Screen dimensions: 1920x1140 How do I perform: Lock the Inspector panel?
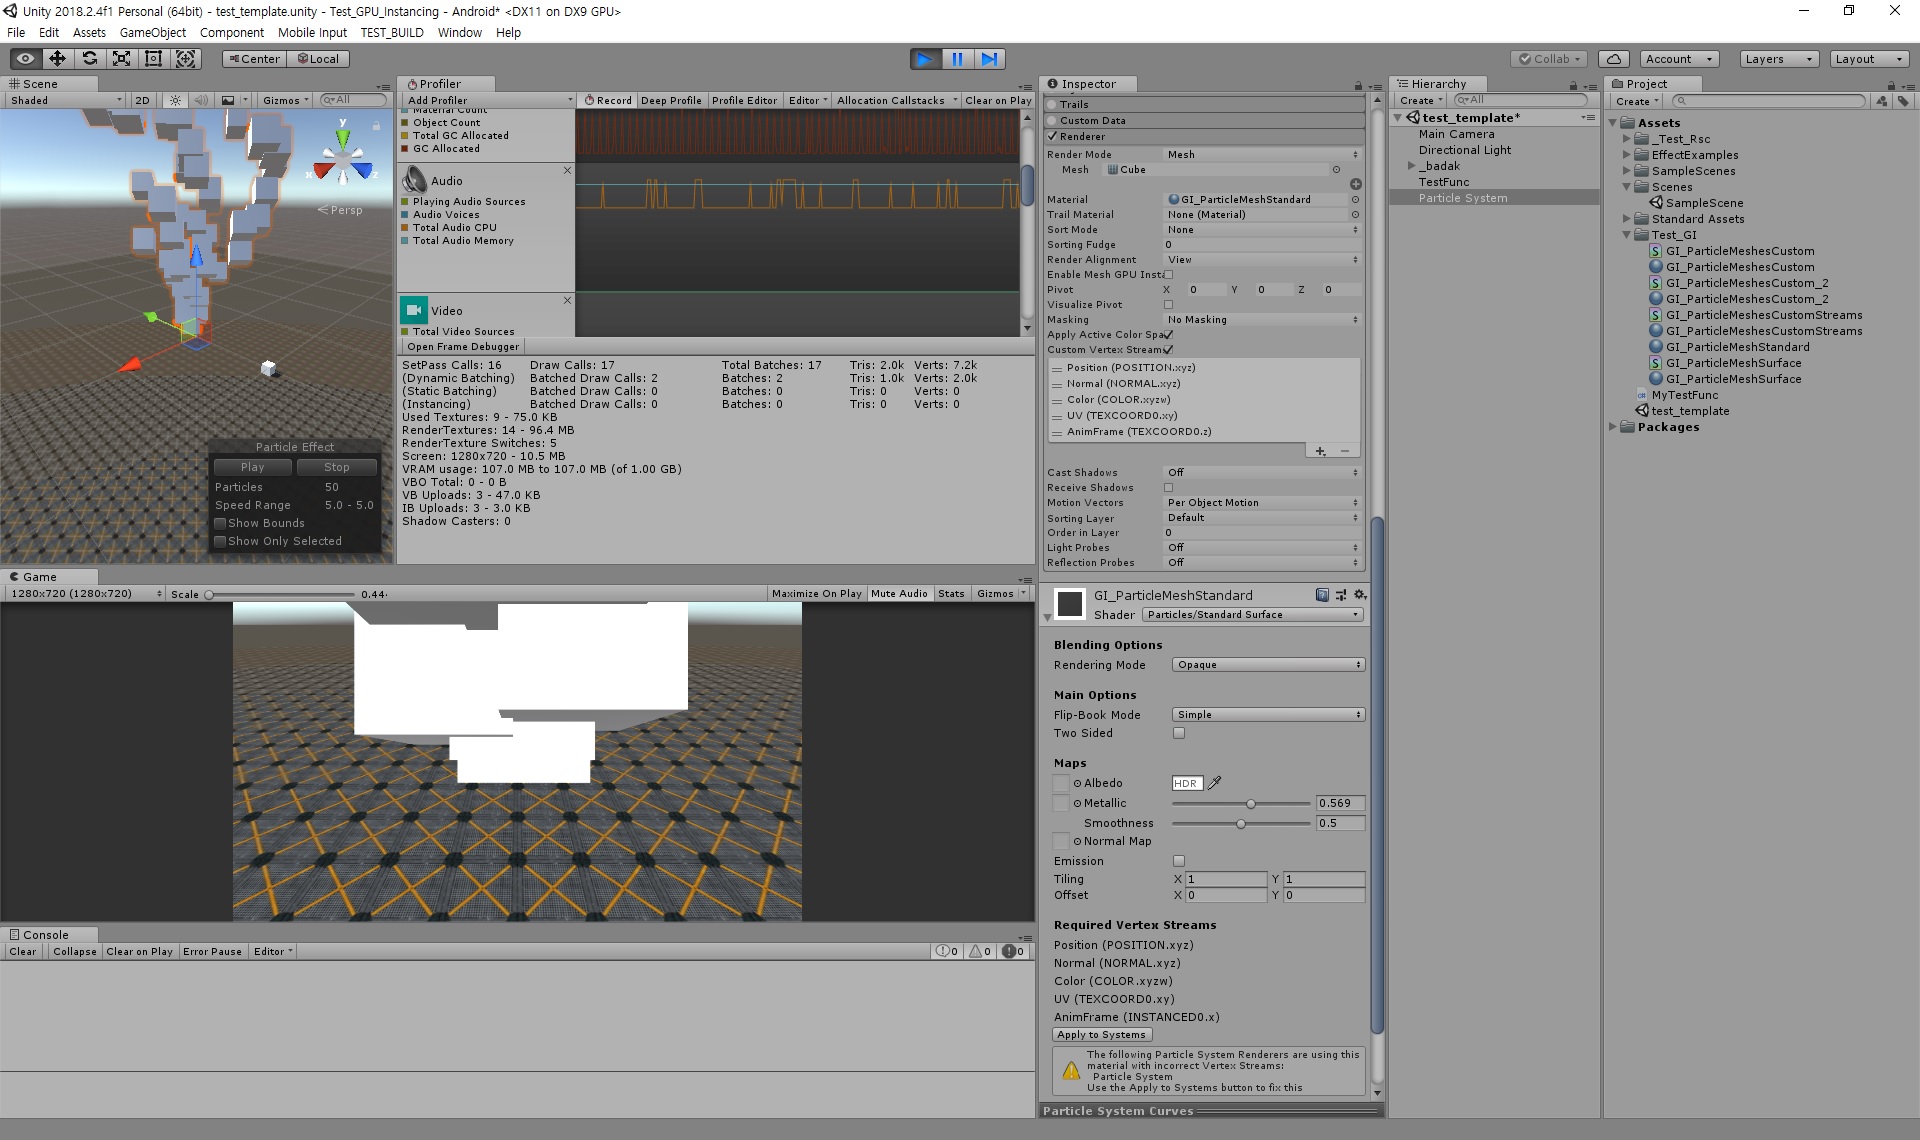[1358, 86]
